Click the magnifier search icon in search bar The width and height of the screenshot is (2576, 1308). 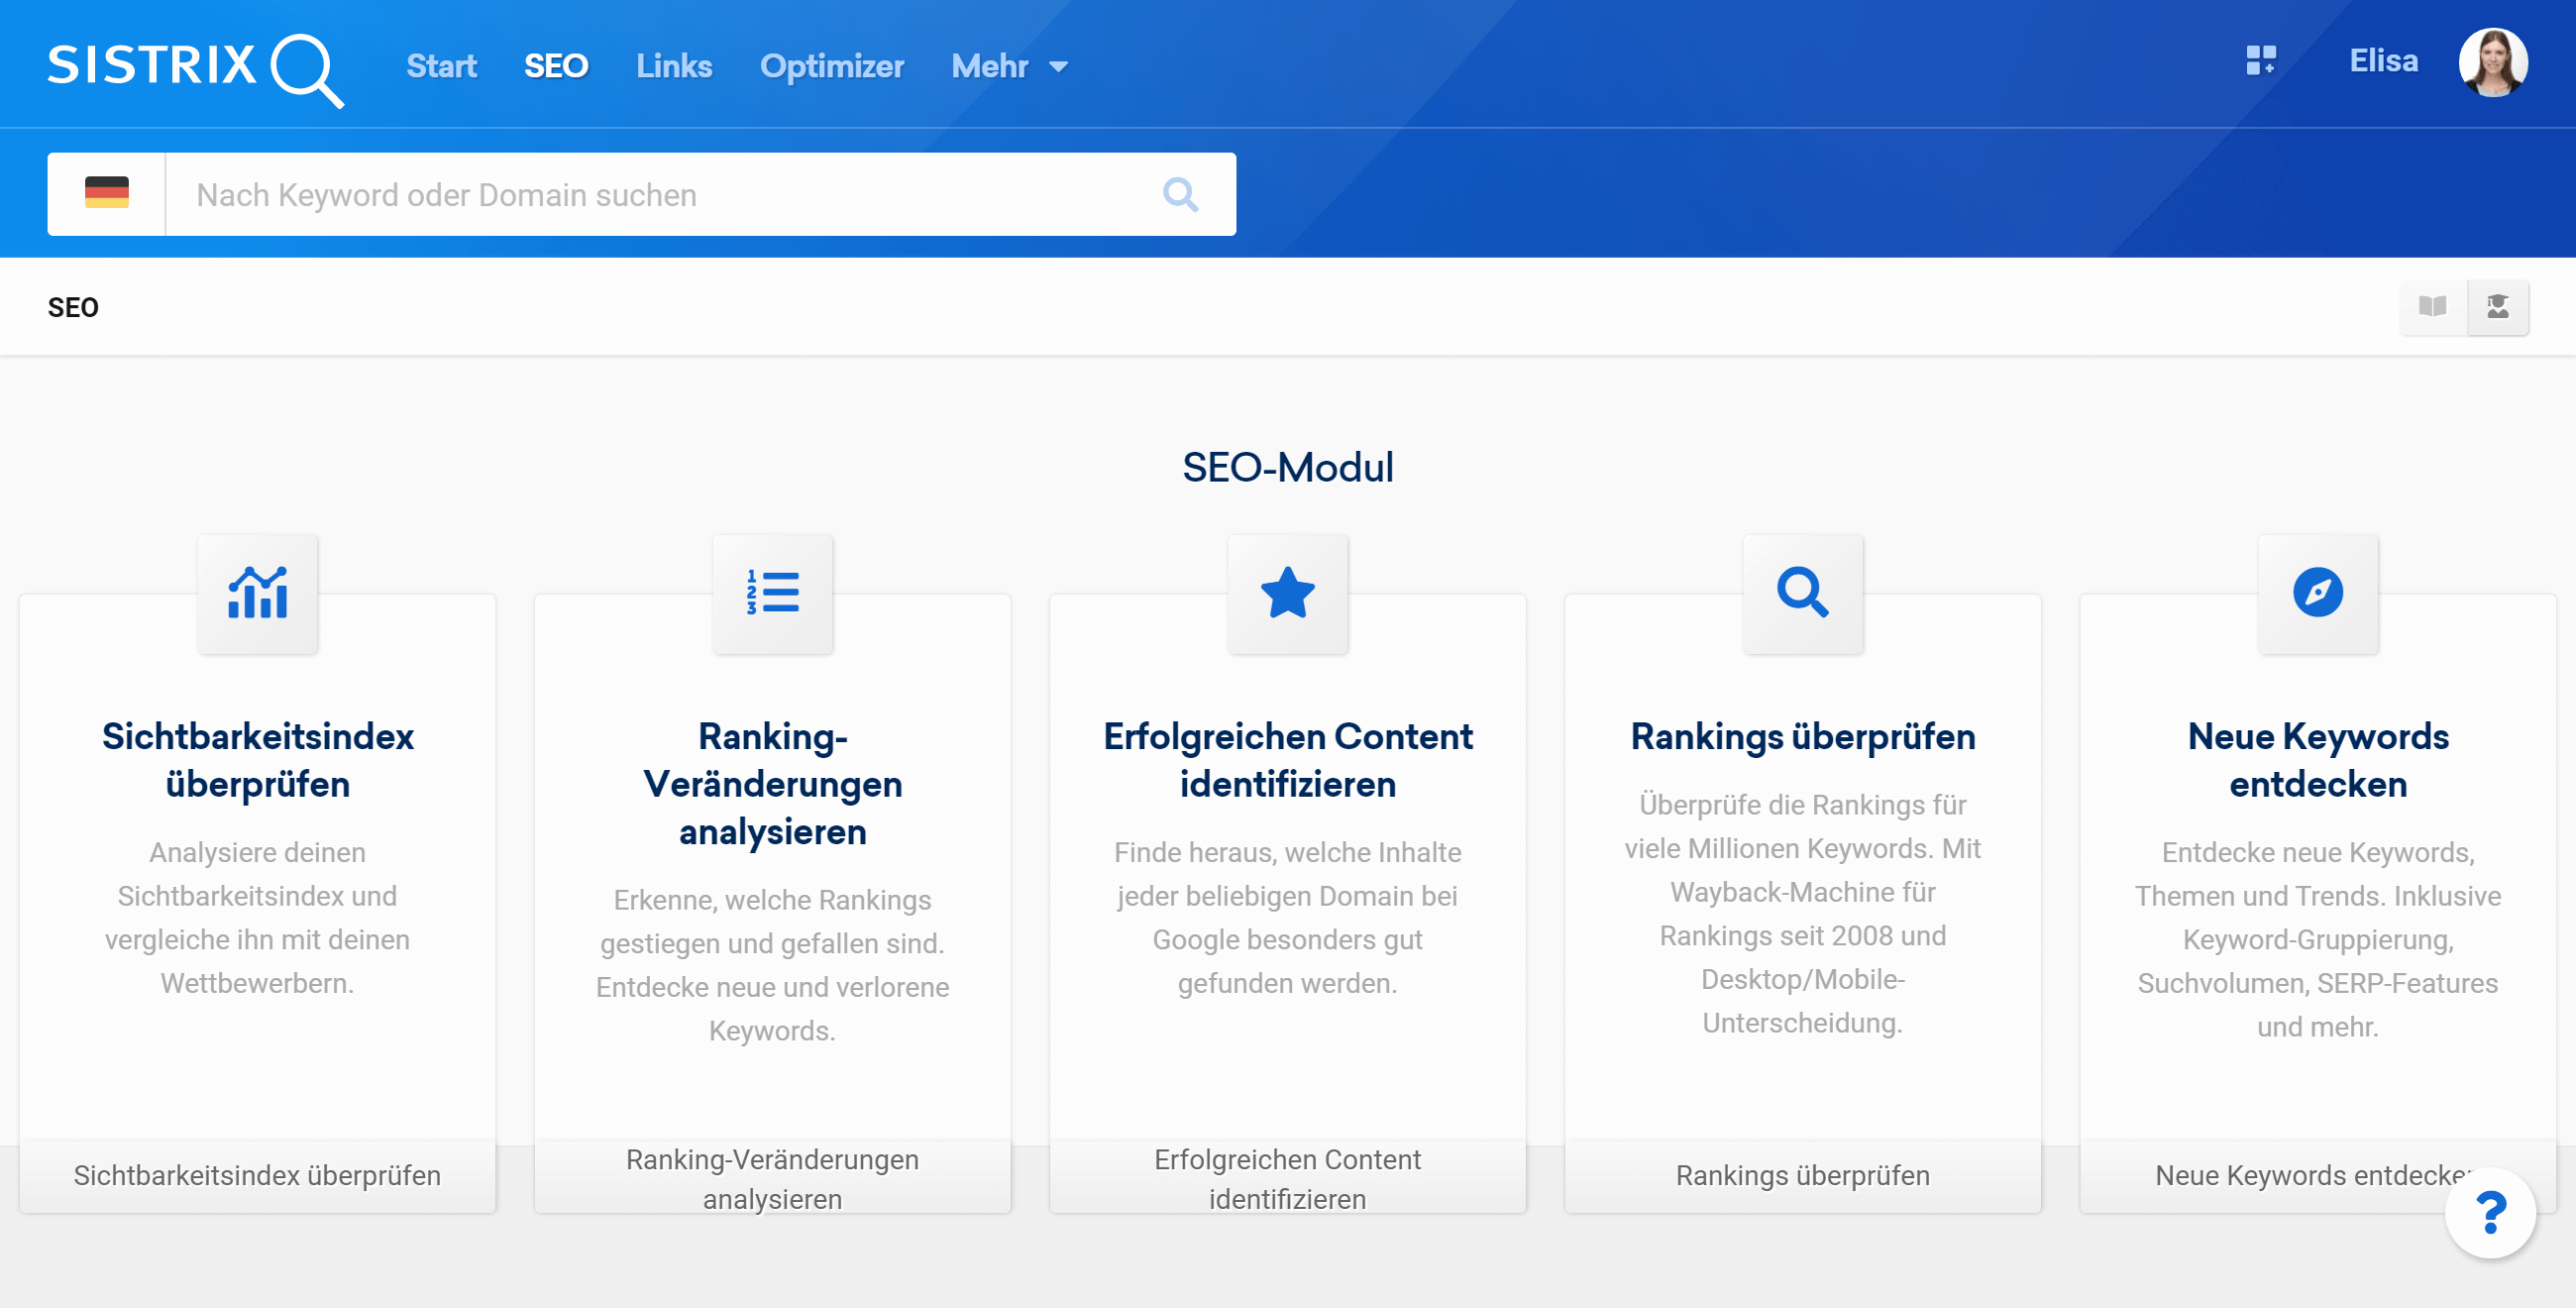[x=1180, y=194]
